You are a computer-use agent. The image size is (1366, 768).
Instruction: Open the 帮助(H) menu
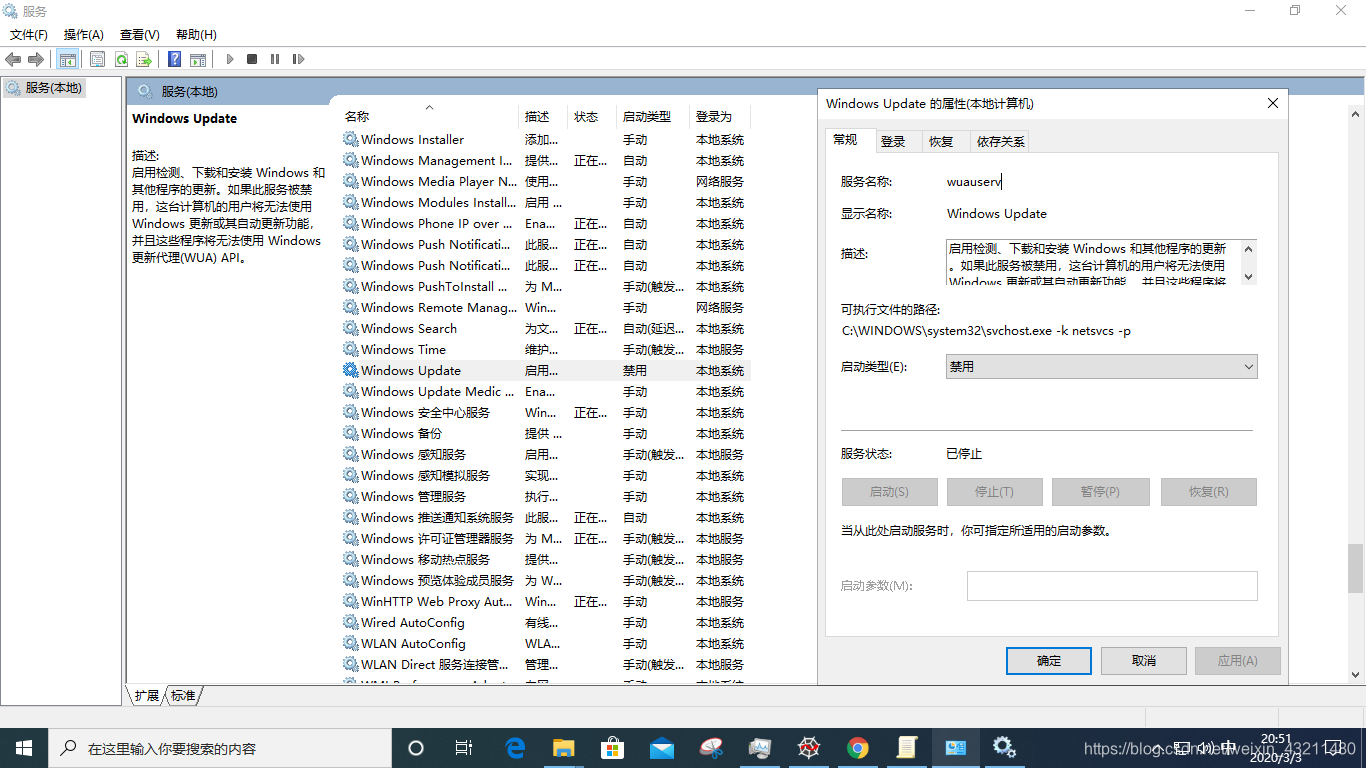(x=195, y=34)
